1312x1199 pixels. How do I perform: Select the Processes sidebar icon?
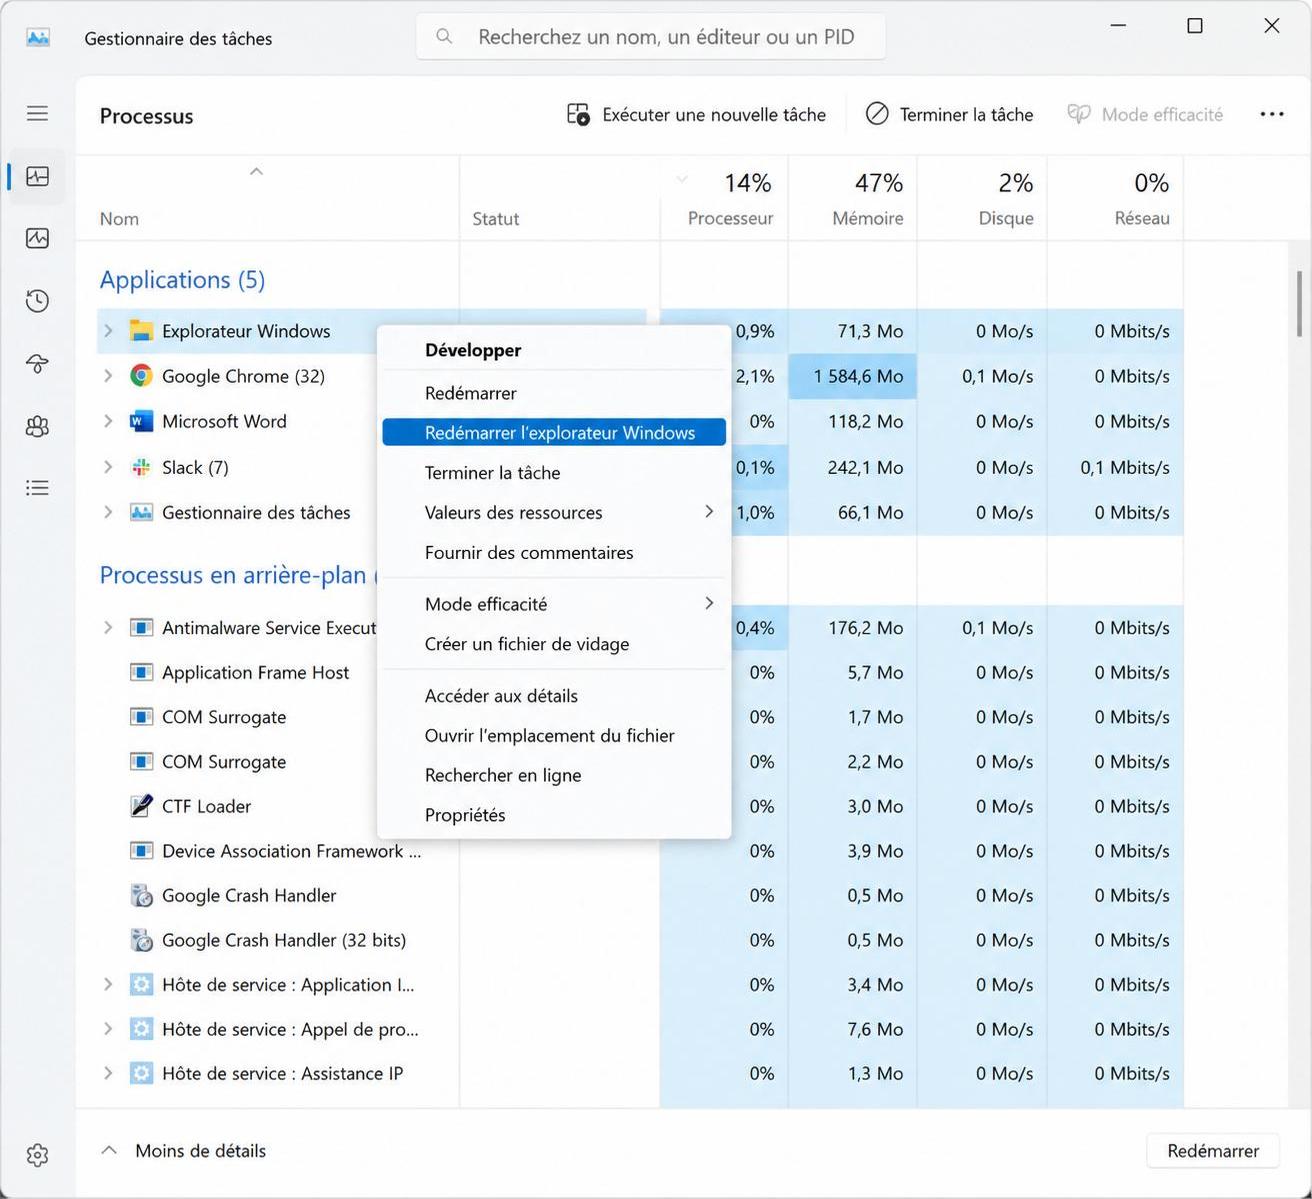37,177
